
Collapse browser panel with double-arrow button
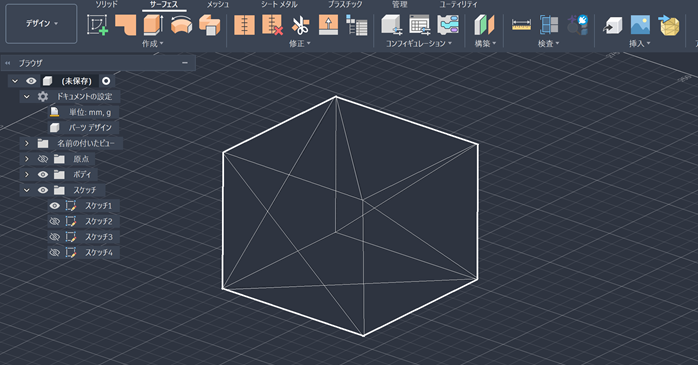[x=7, y=63]
